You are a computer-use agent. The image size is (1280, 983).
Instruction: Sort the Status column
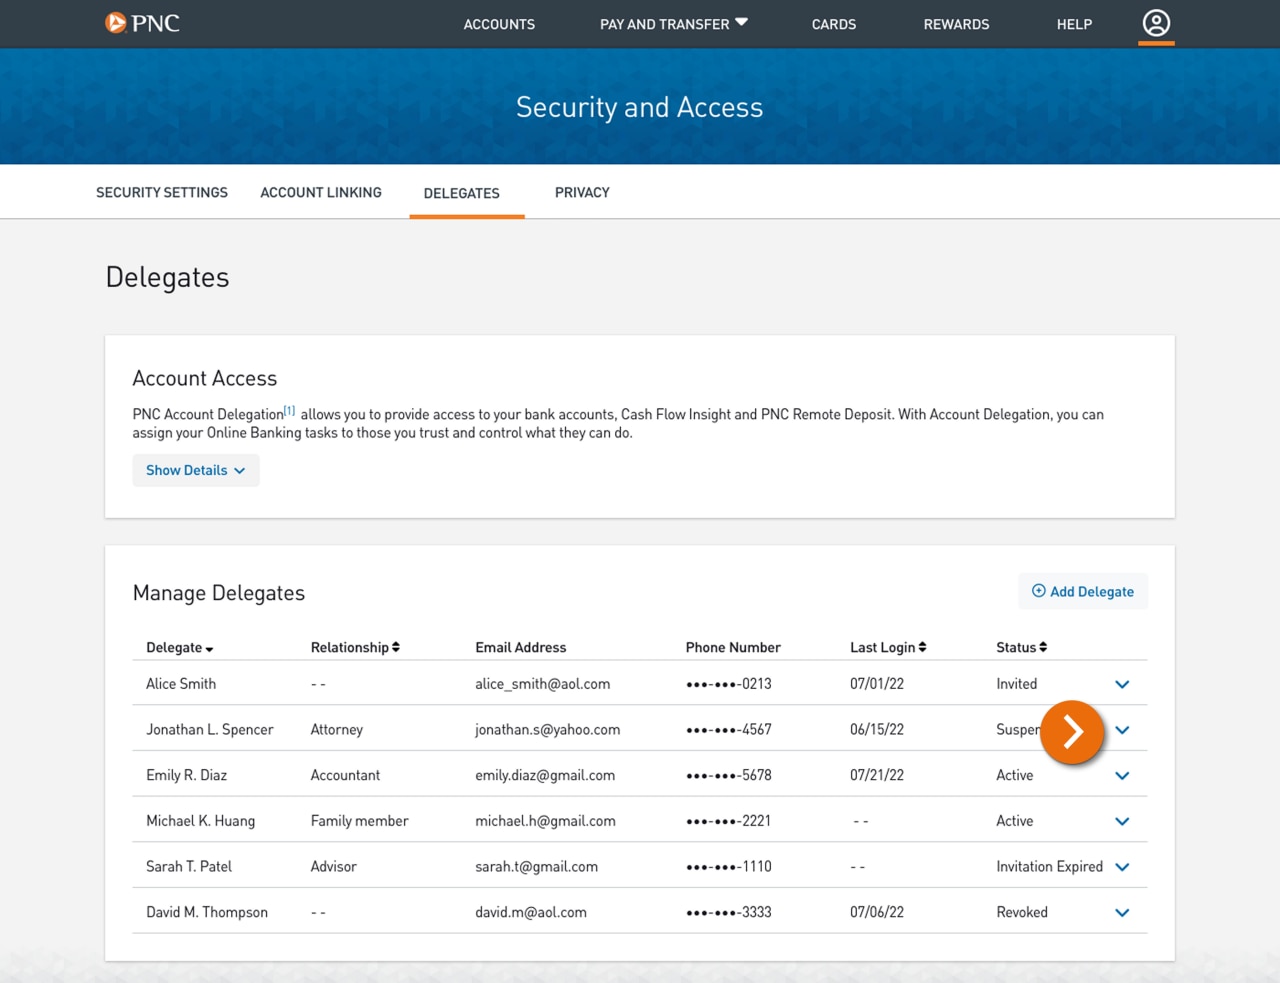tap(1044, 647)
